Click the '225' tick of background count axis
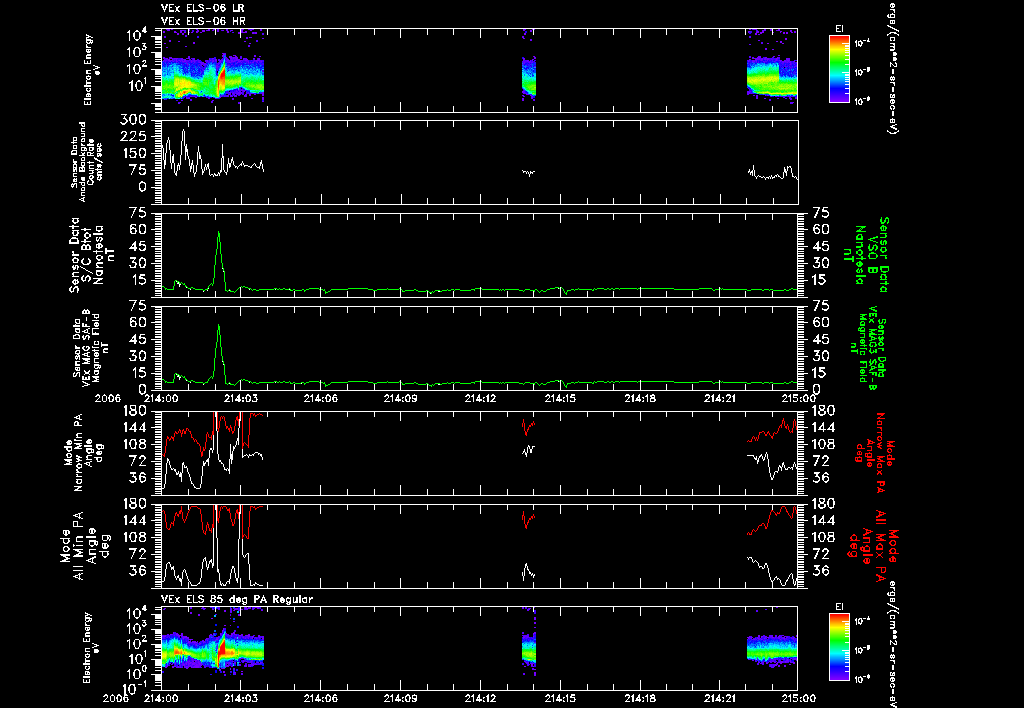This screenshot has width=1024, height=708. [133, 137]
